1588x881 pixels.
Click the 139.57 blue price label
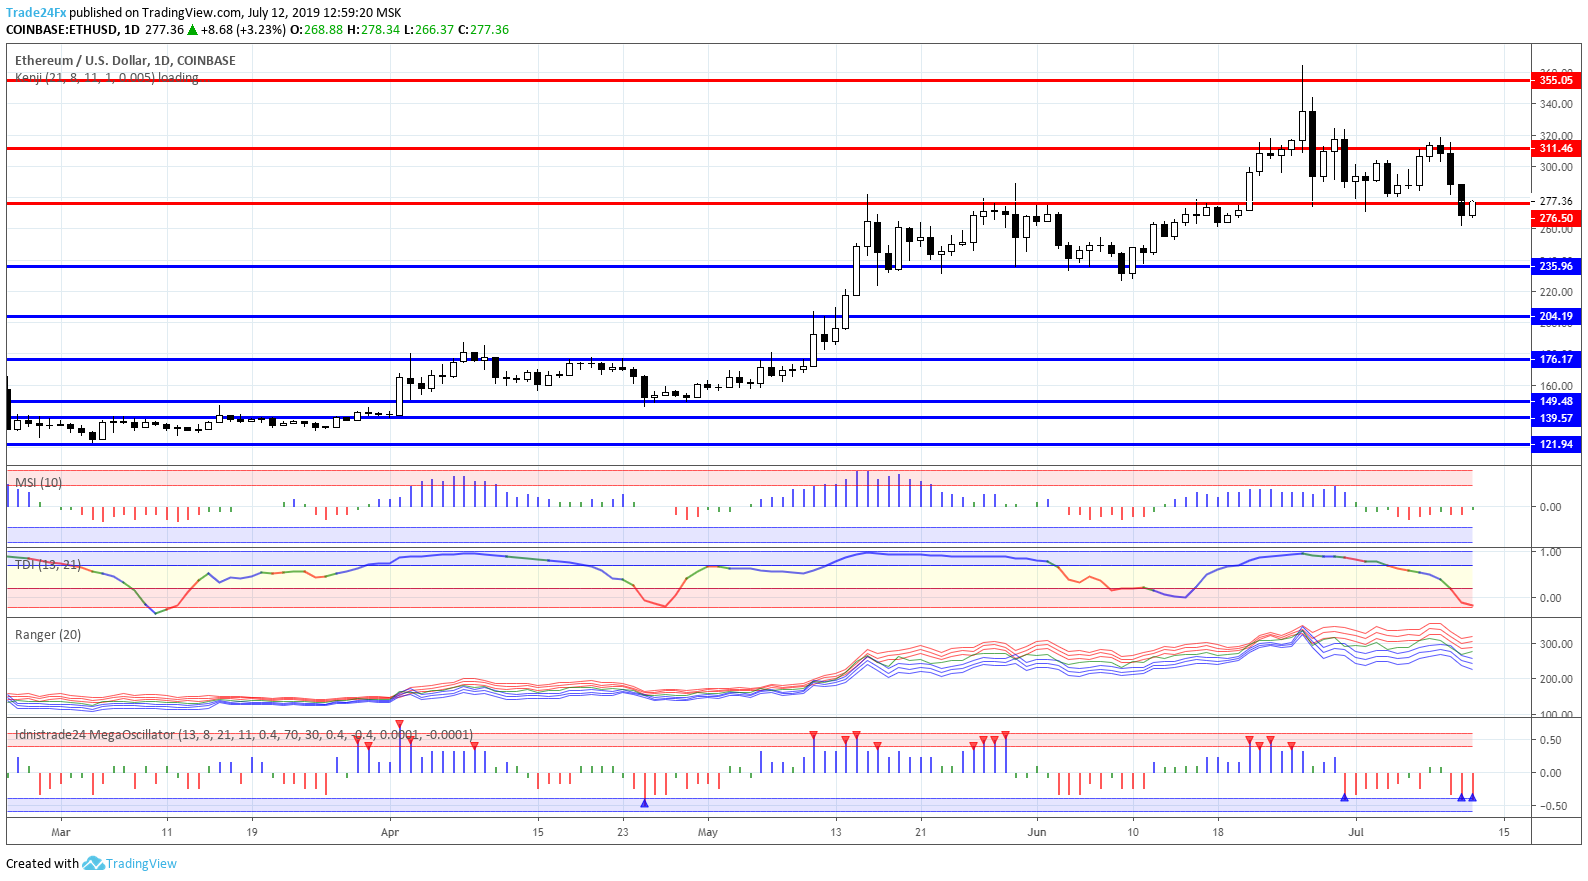pos(1555,418)
